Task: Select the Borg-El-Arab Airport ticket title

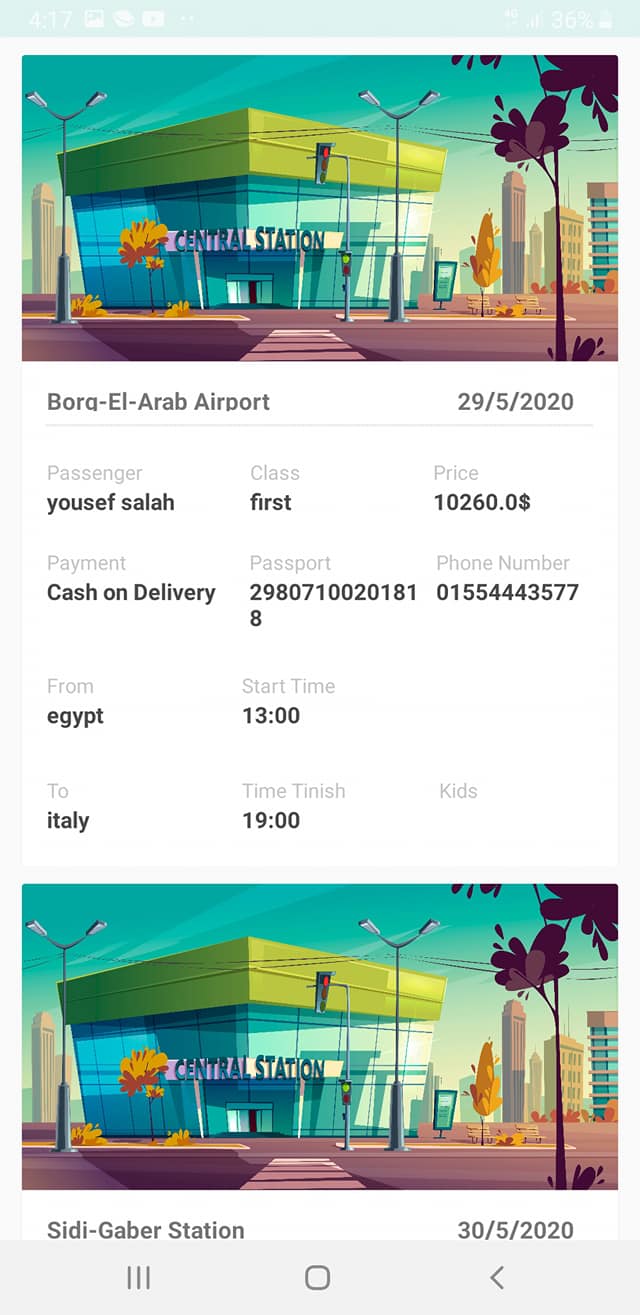Action: [x=158, y=401]
